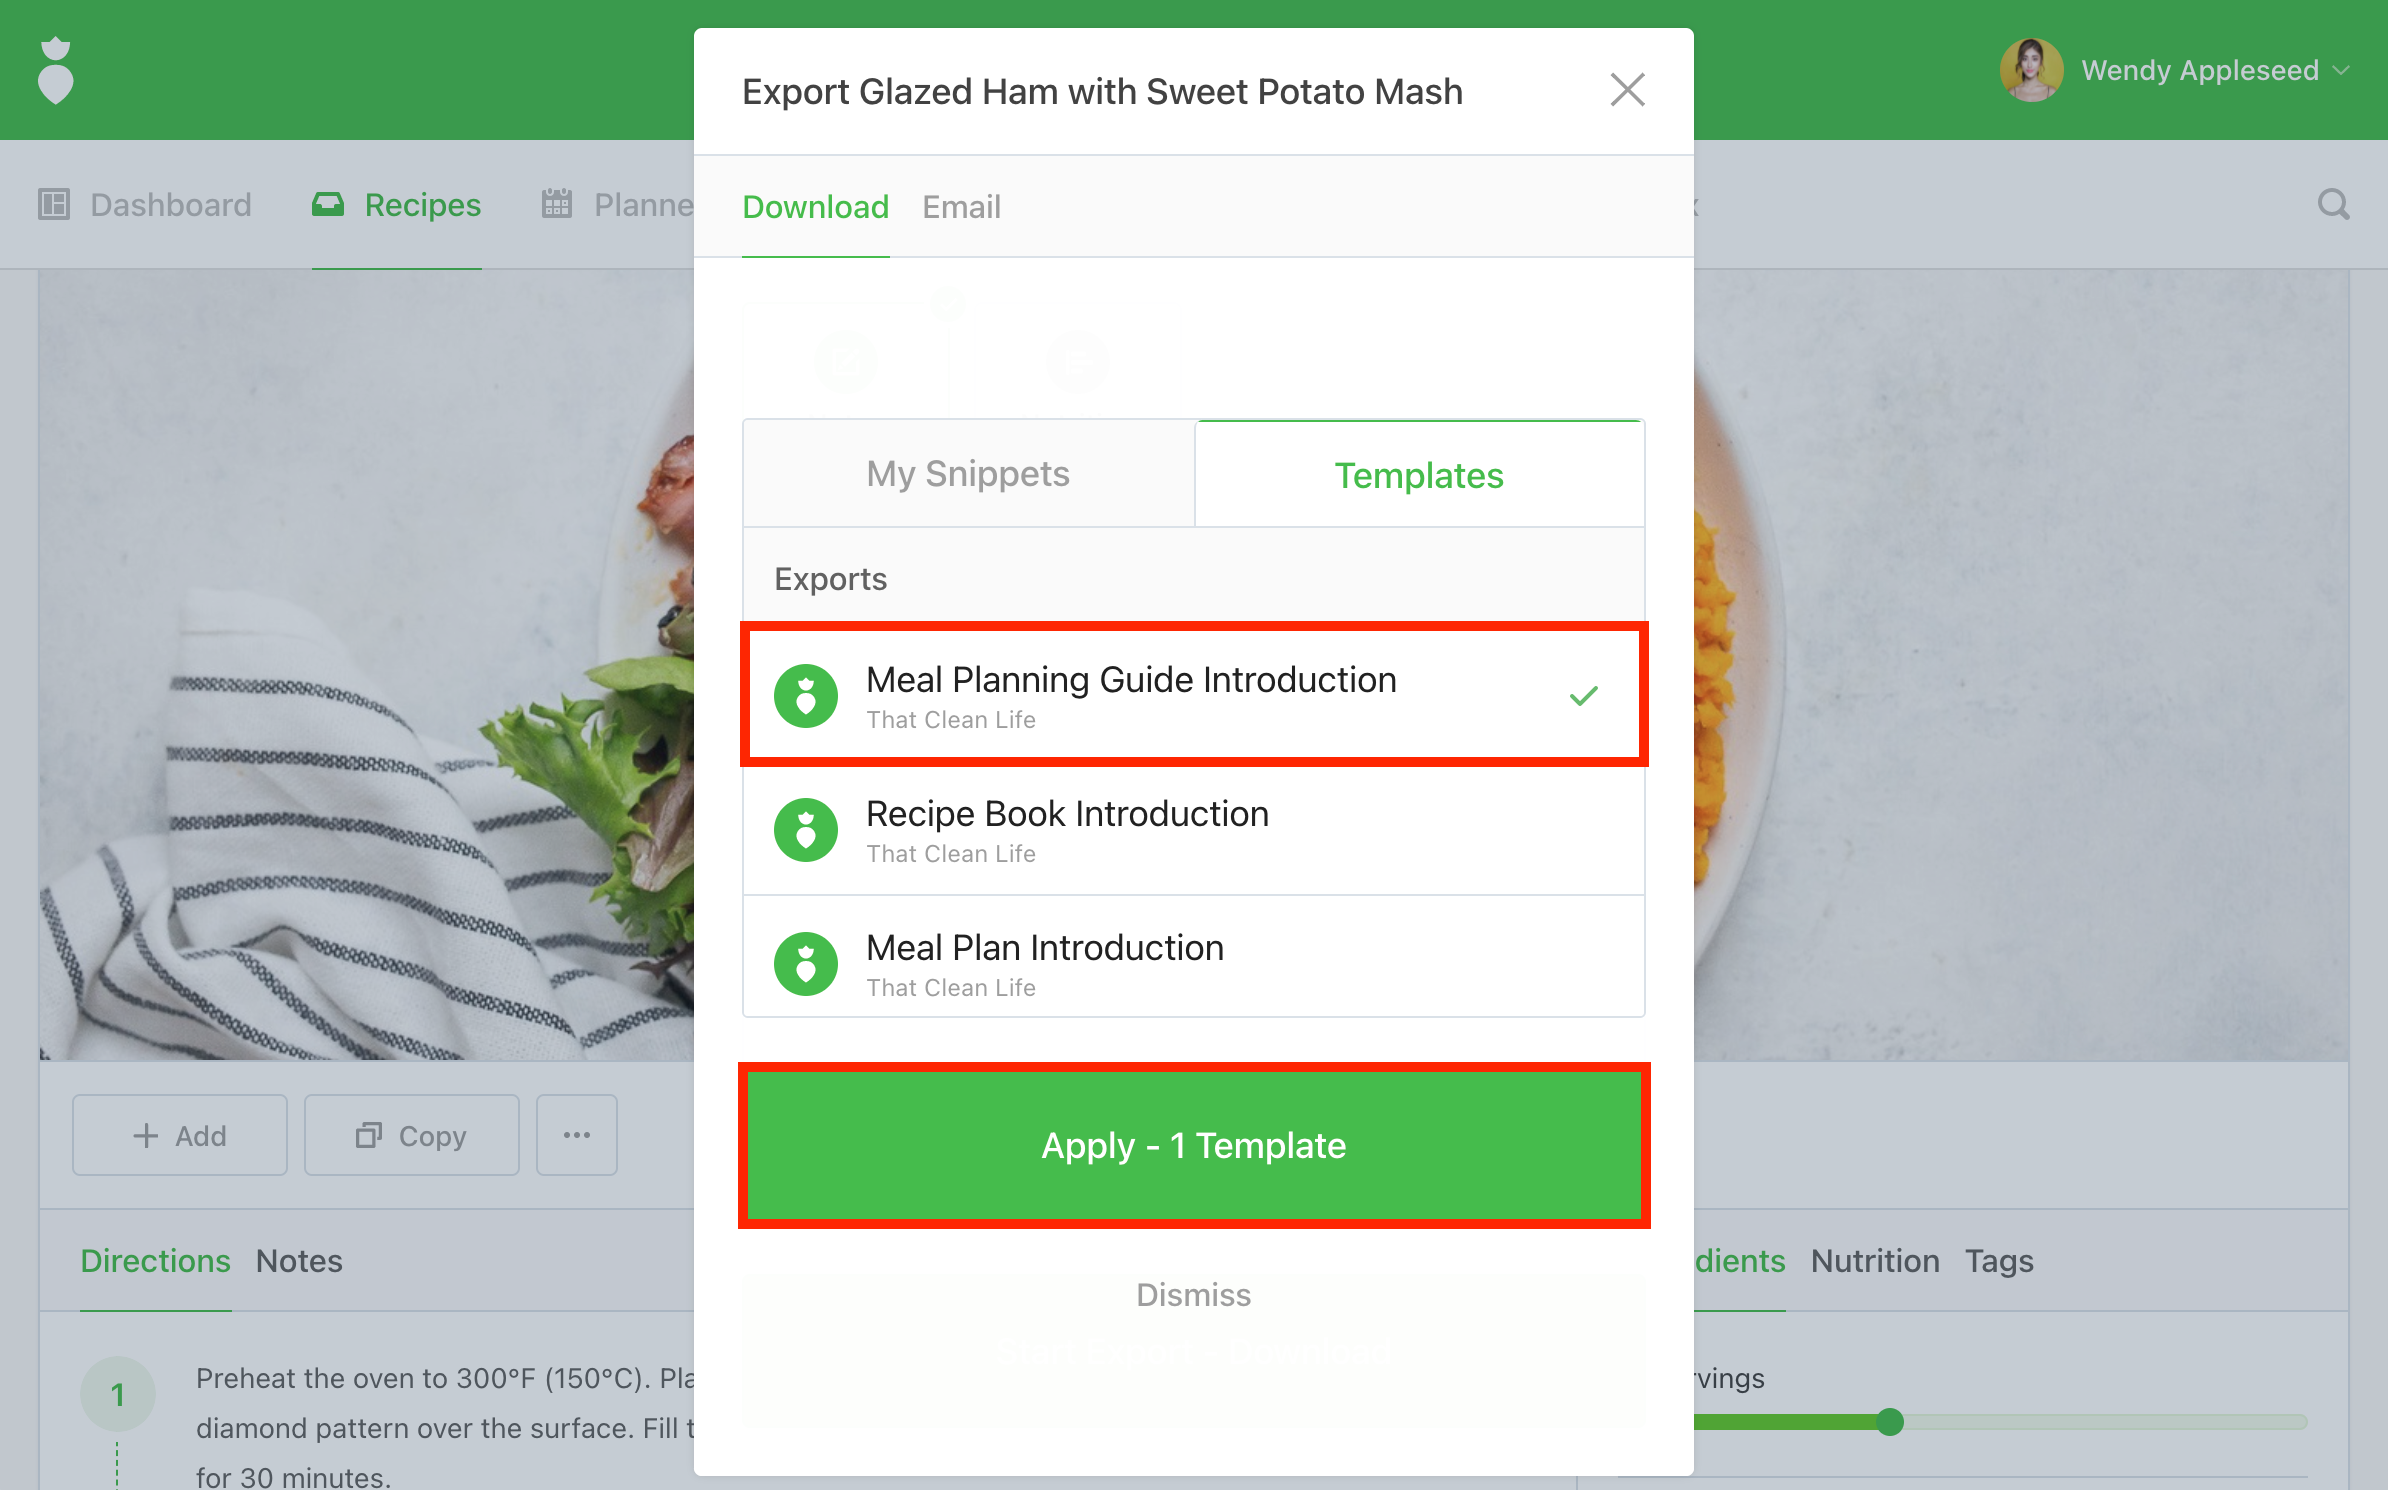
Task: Switch to the My Snippets tab
Action: coord(968,474)
